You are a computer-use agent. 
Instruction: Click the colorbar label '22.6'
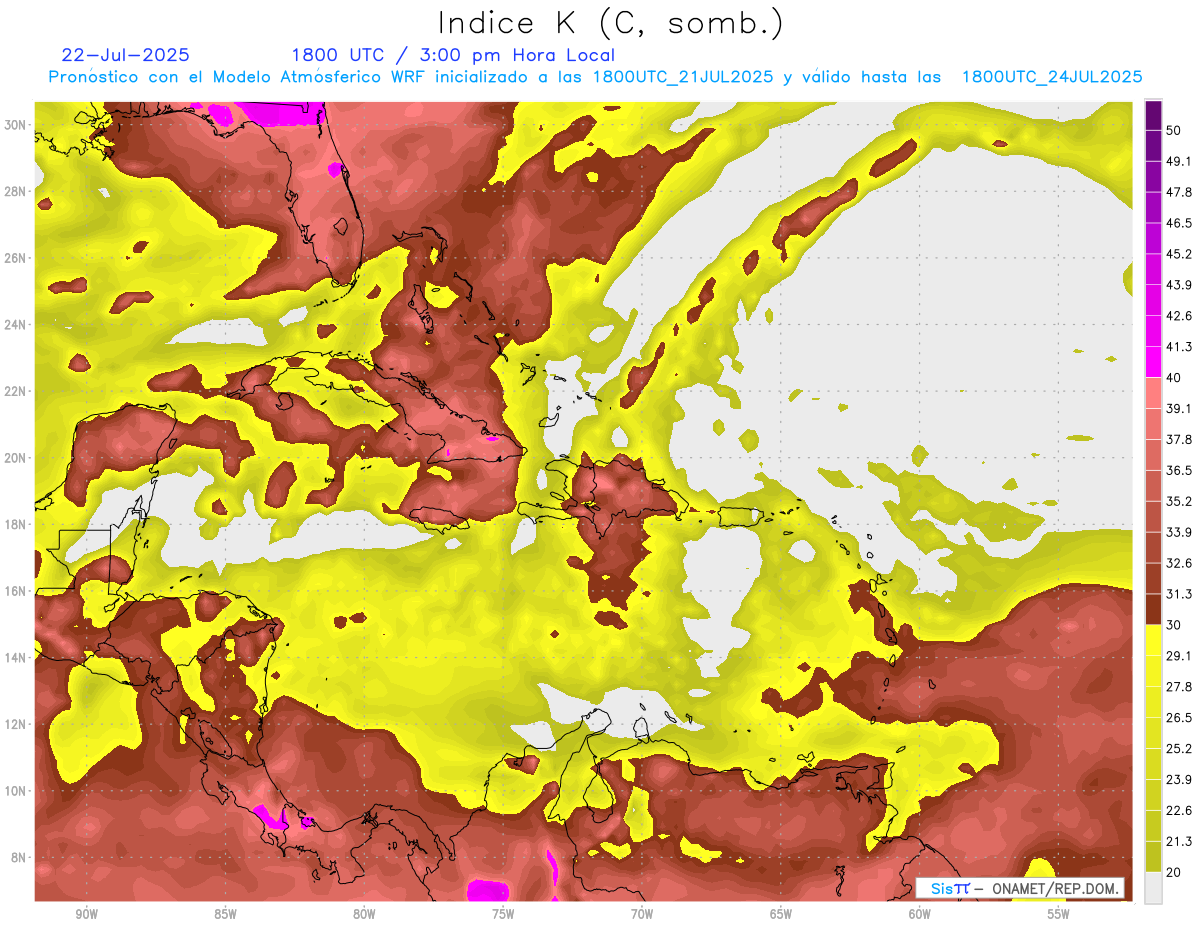coord(1178,811)
